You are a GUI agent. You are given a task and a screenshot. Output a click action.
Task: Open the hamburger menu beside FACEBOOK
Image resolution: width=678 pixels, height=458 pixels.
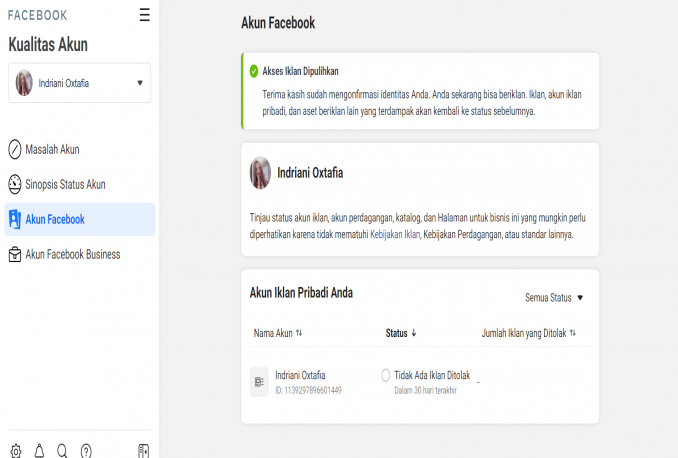pos(145,15)
